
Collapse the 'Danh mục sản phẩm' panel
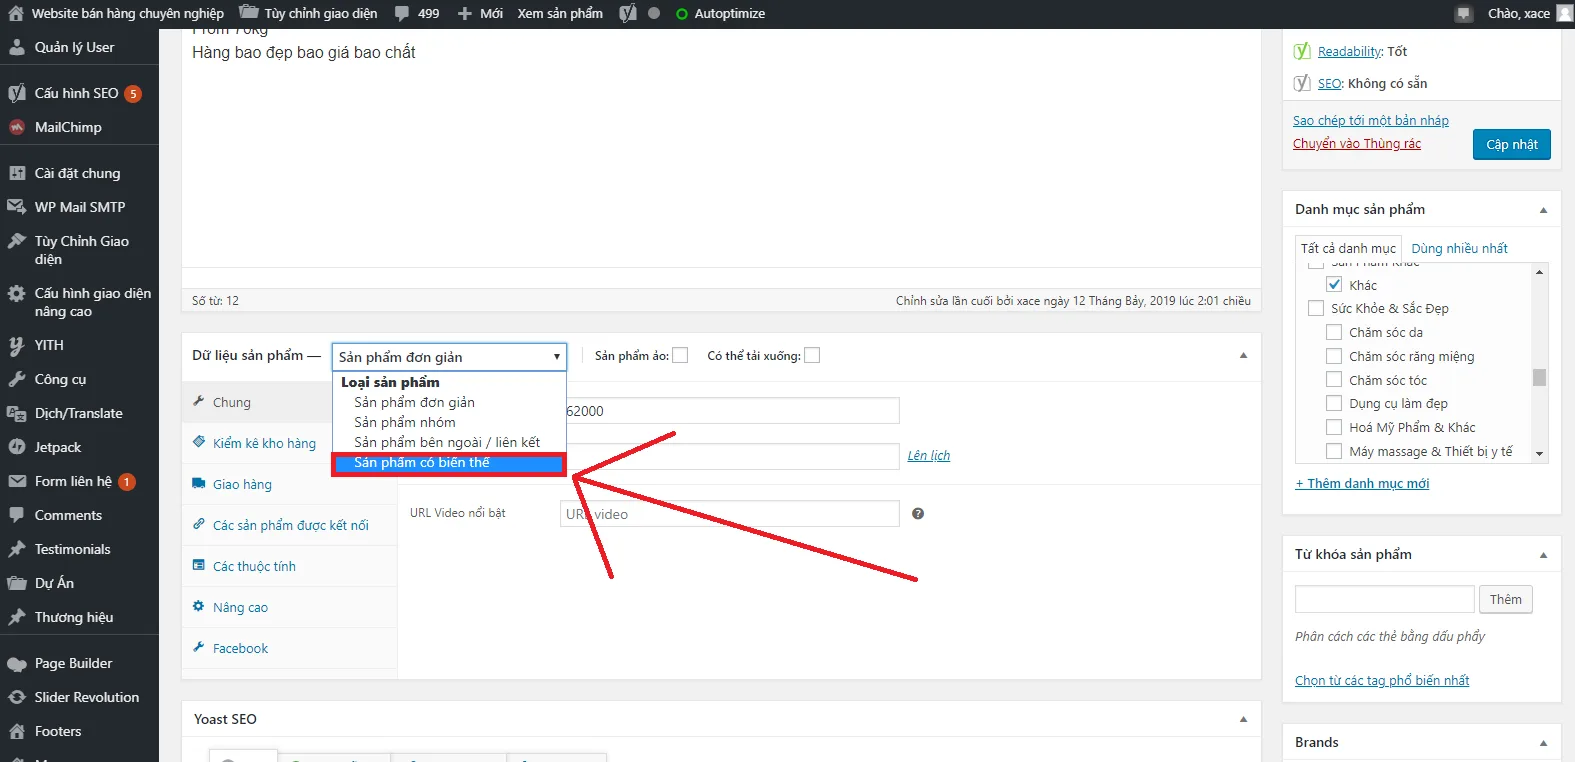tap(1543, 210)
